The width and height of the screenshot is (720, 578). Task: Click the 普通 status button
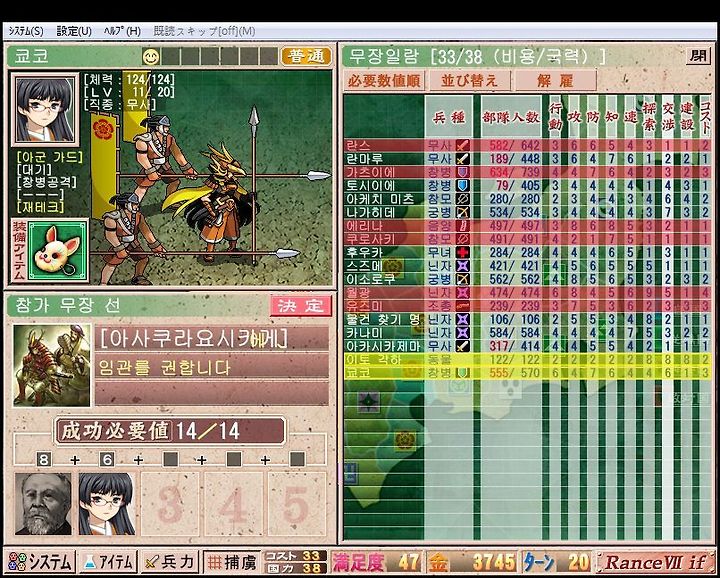point(306,57)
